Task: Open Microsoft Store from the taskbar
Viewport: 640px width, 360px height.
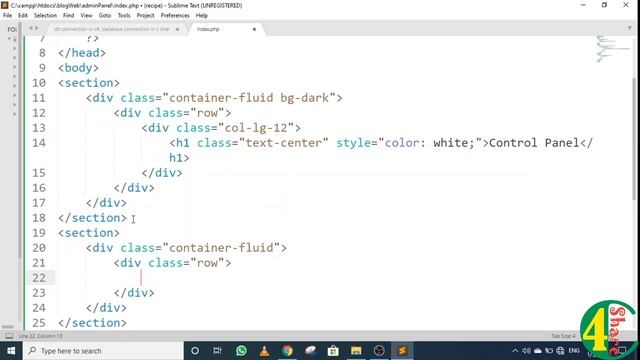Action: coord(333,351)
